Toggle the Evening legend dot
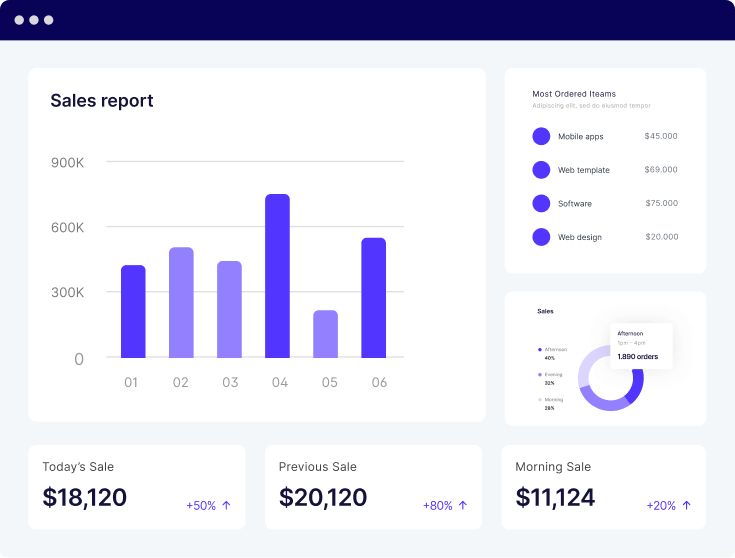This screenshot has height=558, width=735. point(540,375)
